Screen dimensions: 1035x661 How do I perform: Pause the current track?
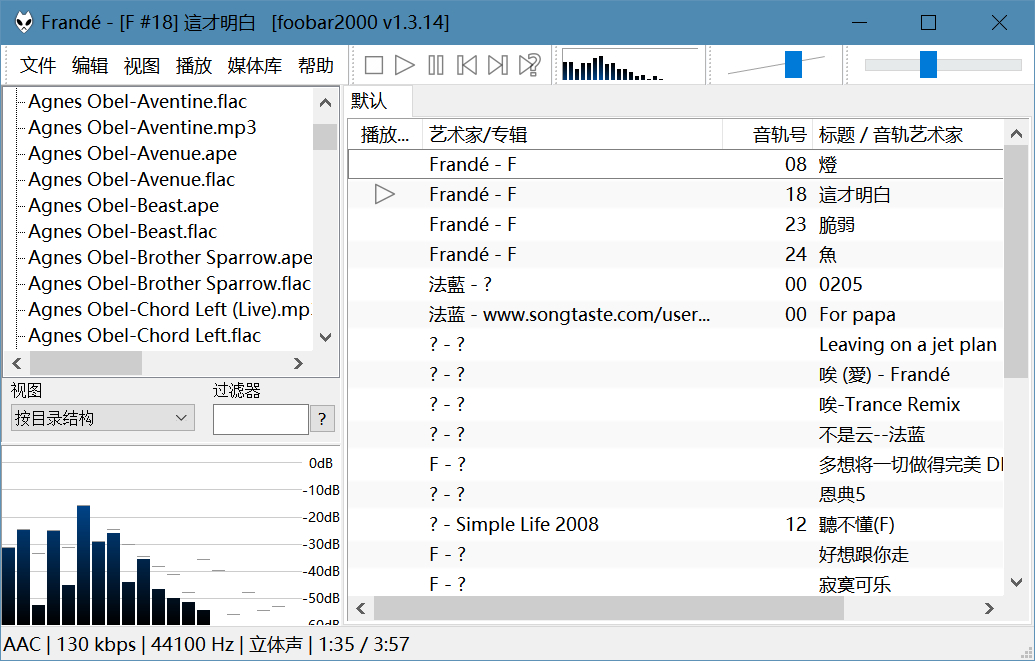pos(436,65)
